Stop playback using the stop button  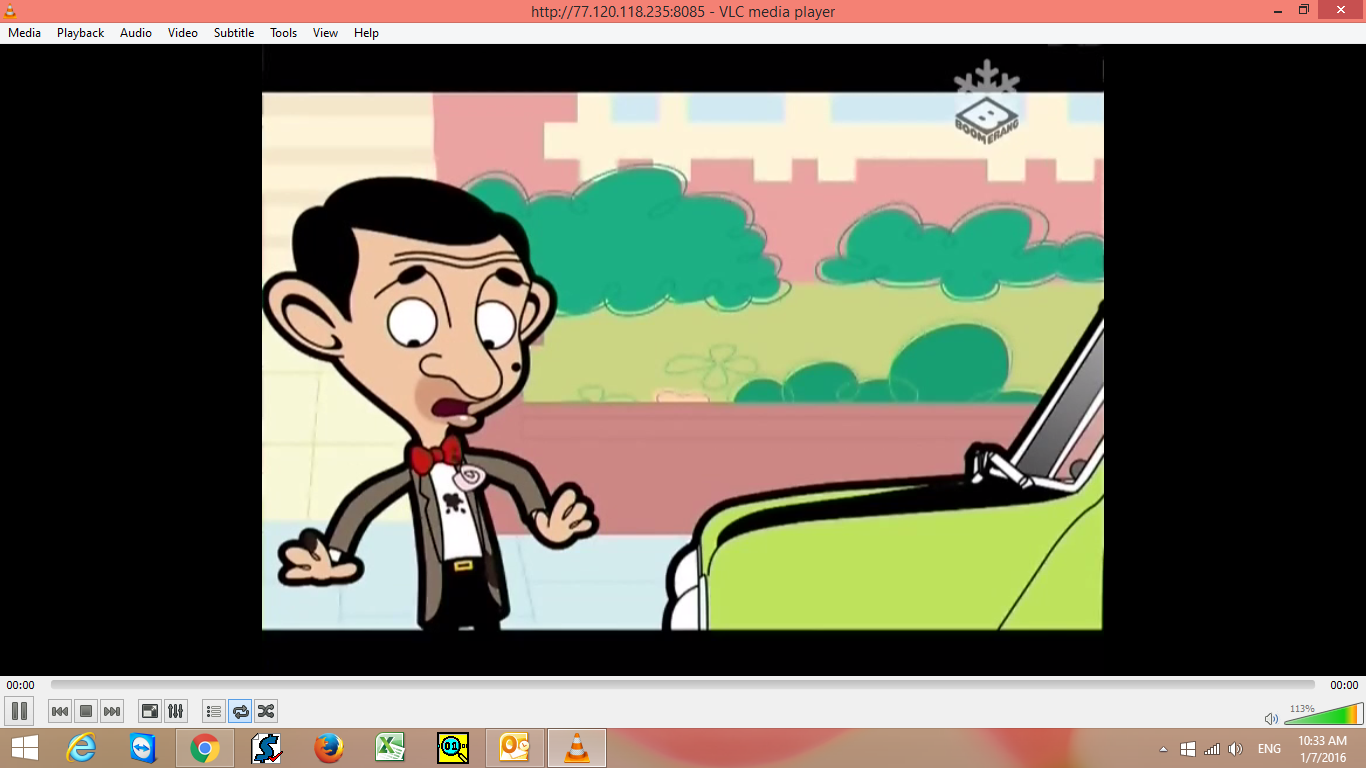(x=86, y=711)
